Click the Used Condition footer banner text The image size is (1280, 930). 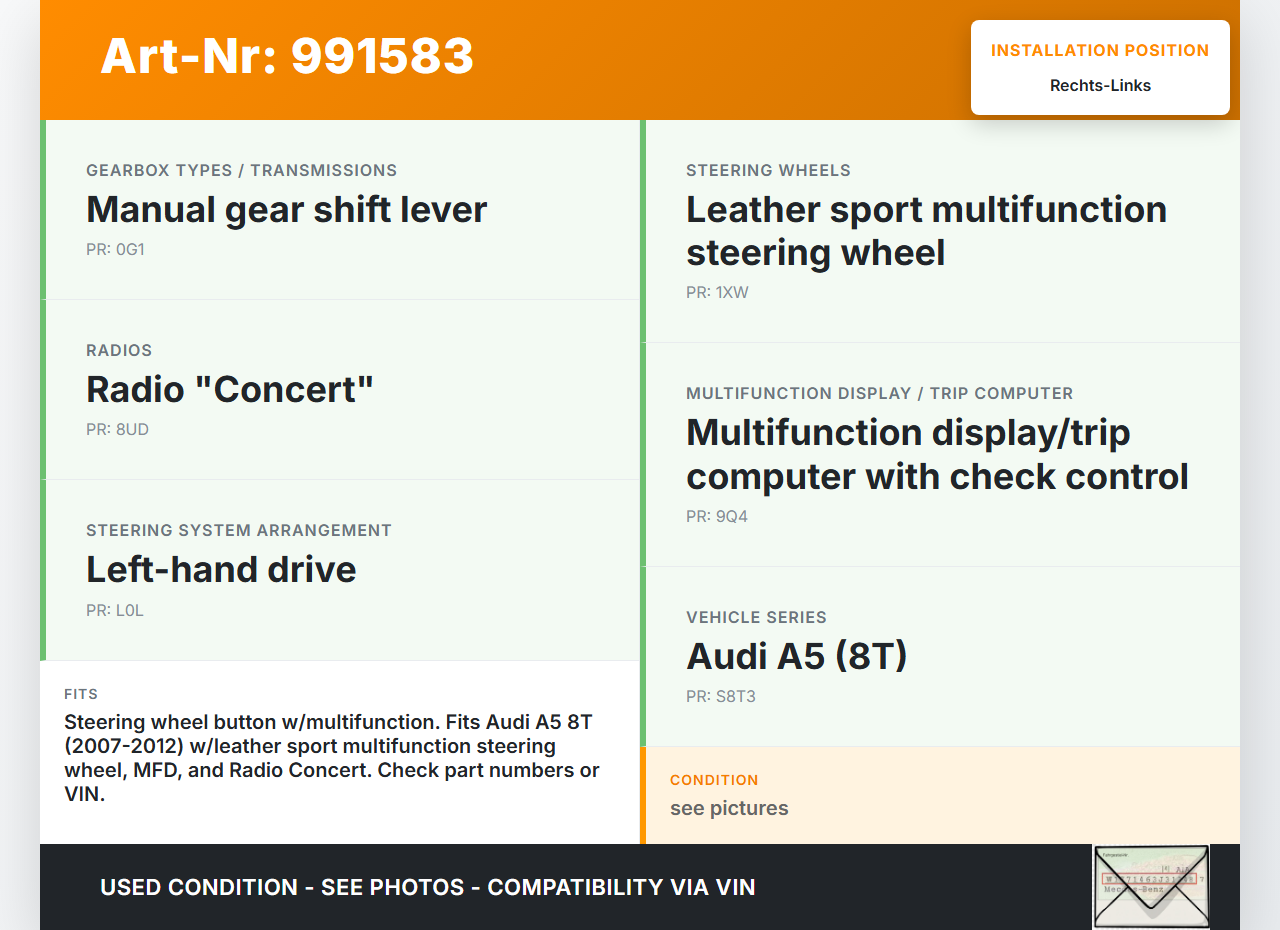pyautogui.click(x=427, y=887)
